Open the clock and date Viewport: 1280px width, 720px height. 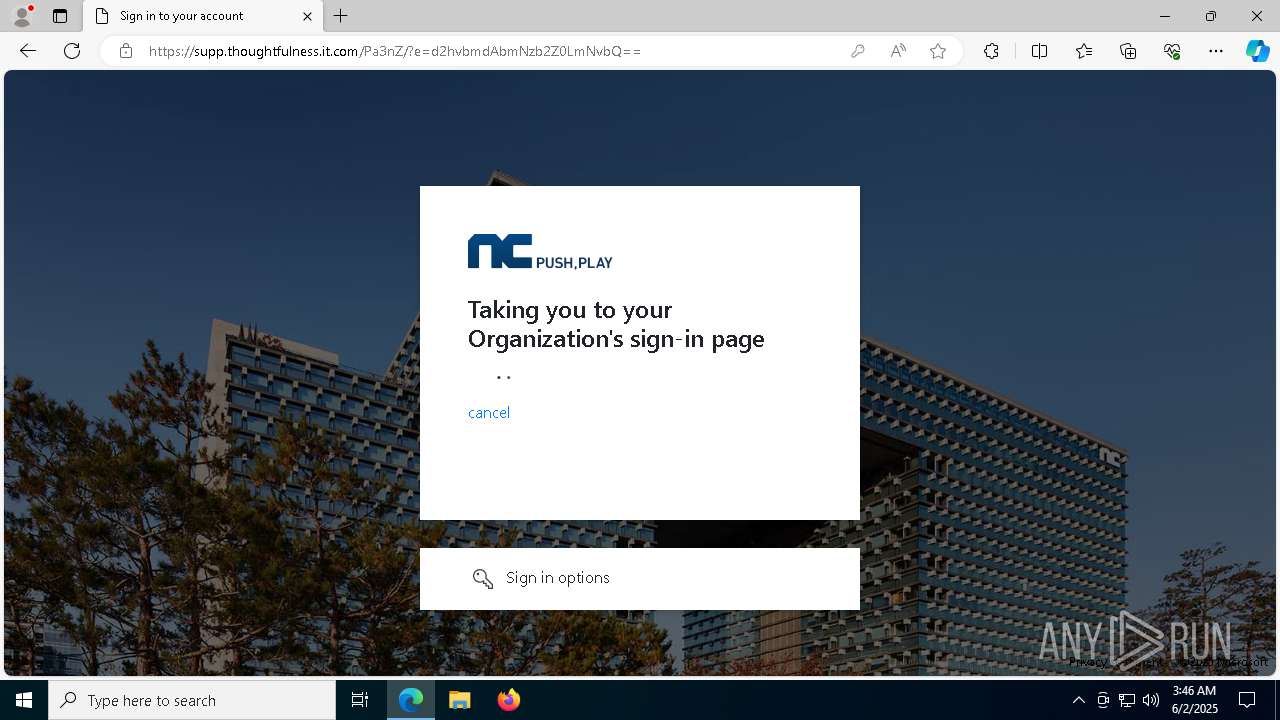click(1194, 700)
